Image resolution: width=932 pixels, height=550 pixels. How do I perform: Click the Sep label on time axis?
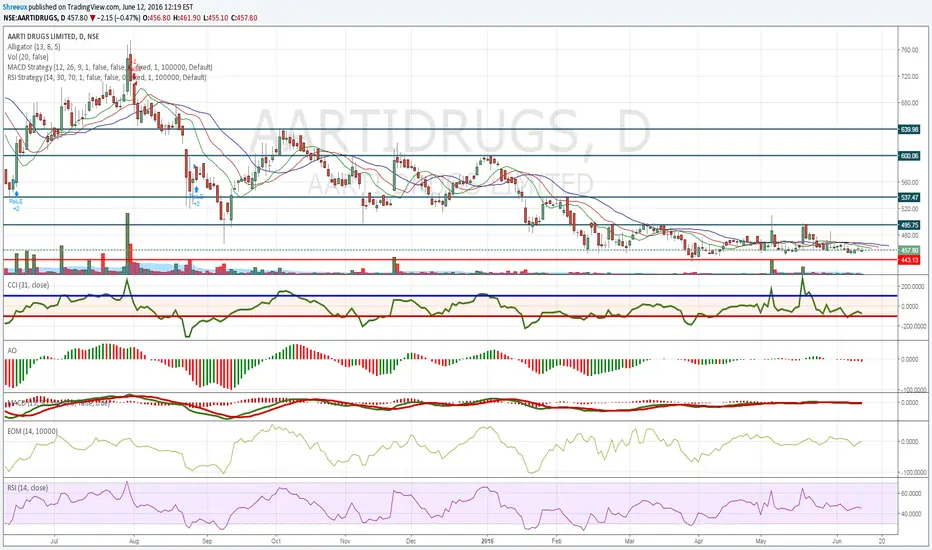[x=207, y=542]
